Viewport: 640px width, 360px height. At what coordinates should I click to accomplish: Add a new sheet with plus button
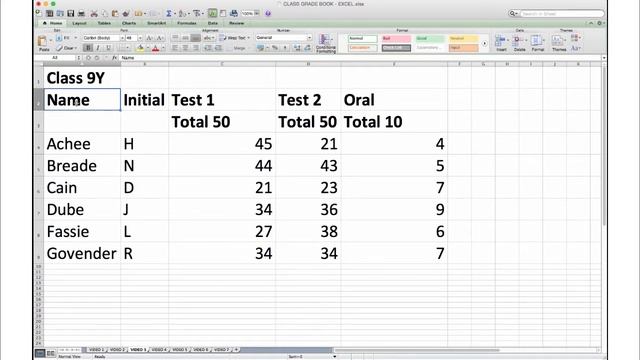(236, 350)
